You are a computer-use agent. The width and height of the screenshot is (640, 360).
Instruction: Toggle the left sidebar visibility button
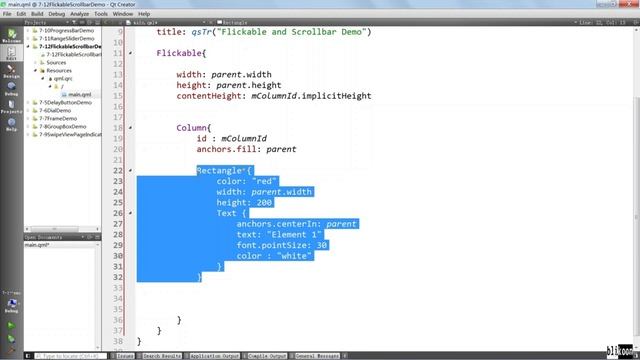click(x=28, y=356)
